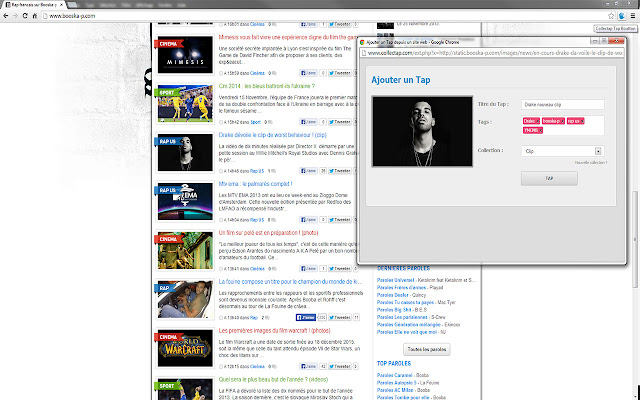Click Facebook J'aime on Cm 2014 article
The width and height of the screenshot is (640, 400).
tap(309, 122)
